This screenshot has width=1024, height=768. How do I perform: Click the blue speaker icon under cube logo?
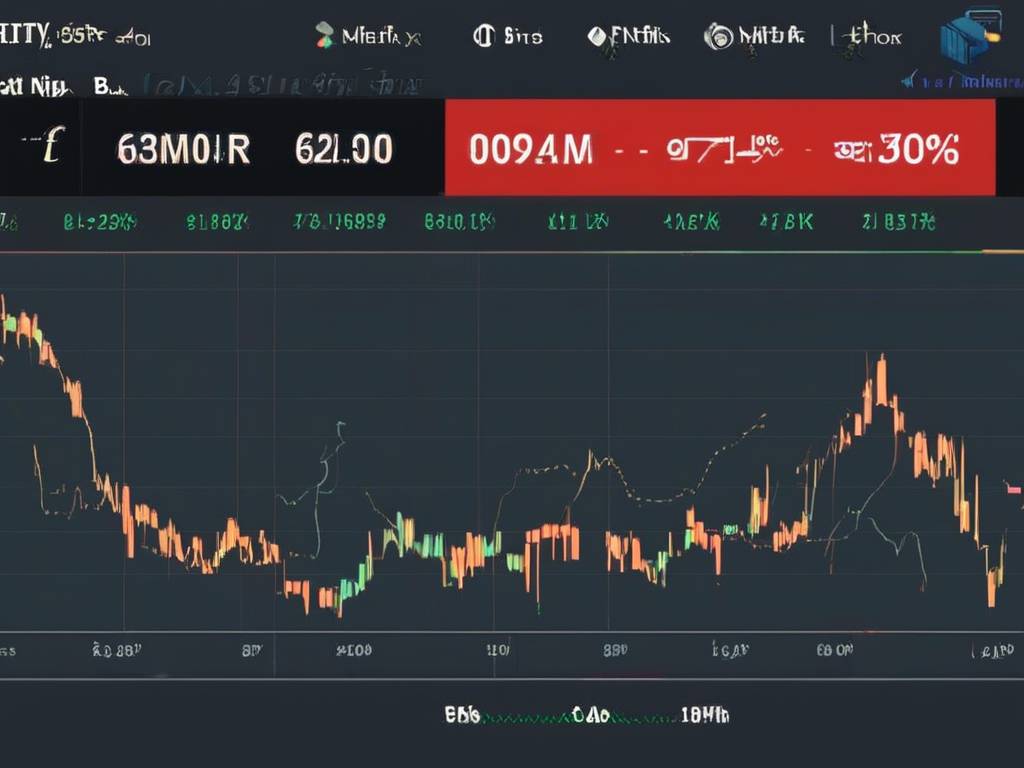pos(909,82)
